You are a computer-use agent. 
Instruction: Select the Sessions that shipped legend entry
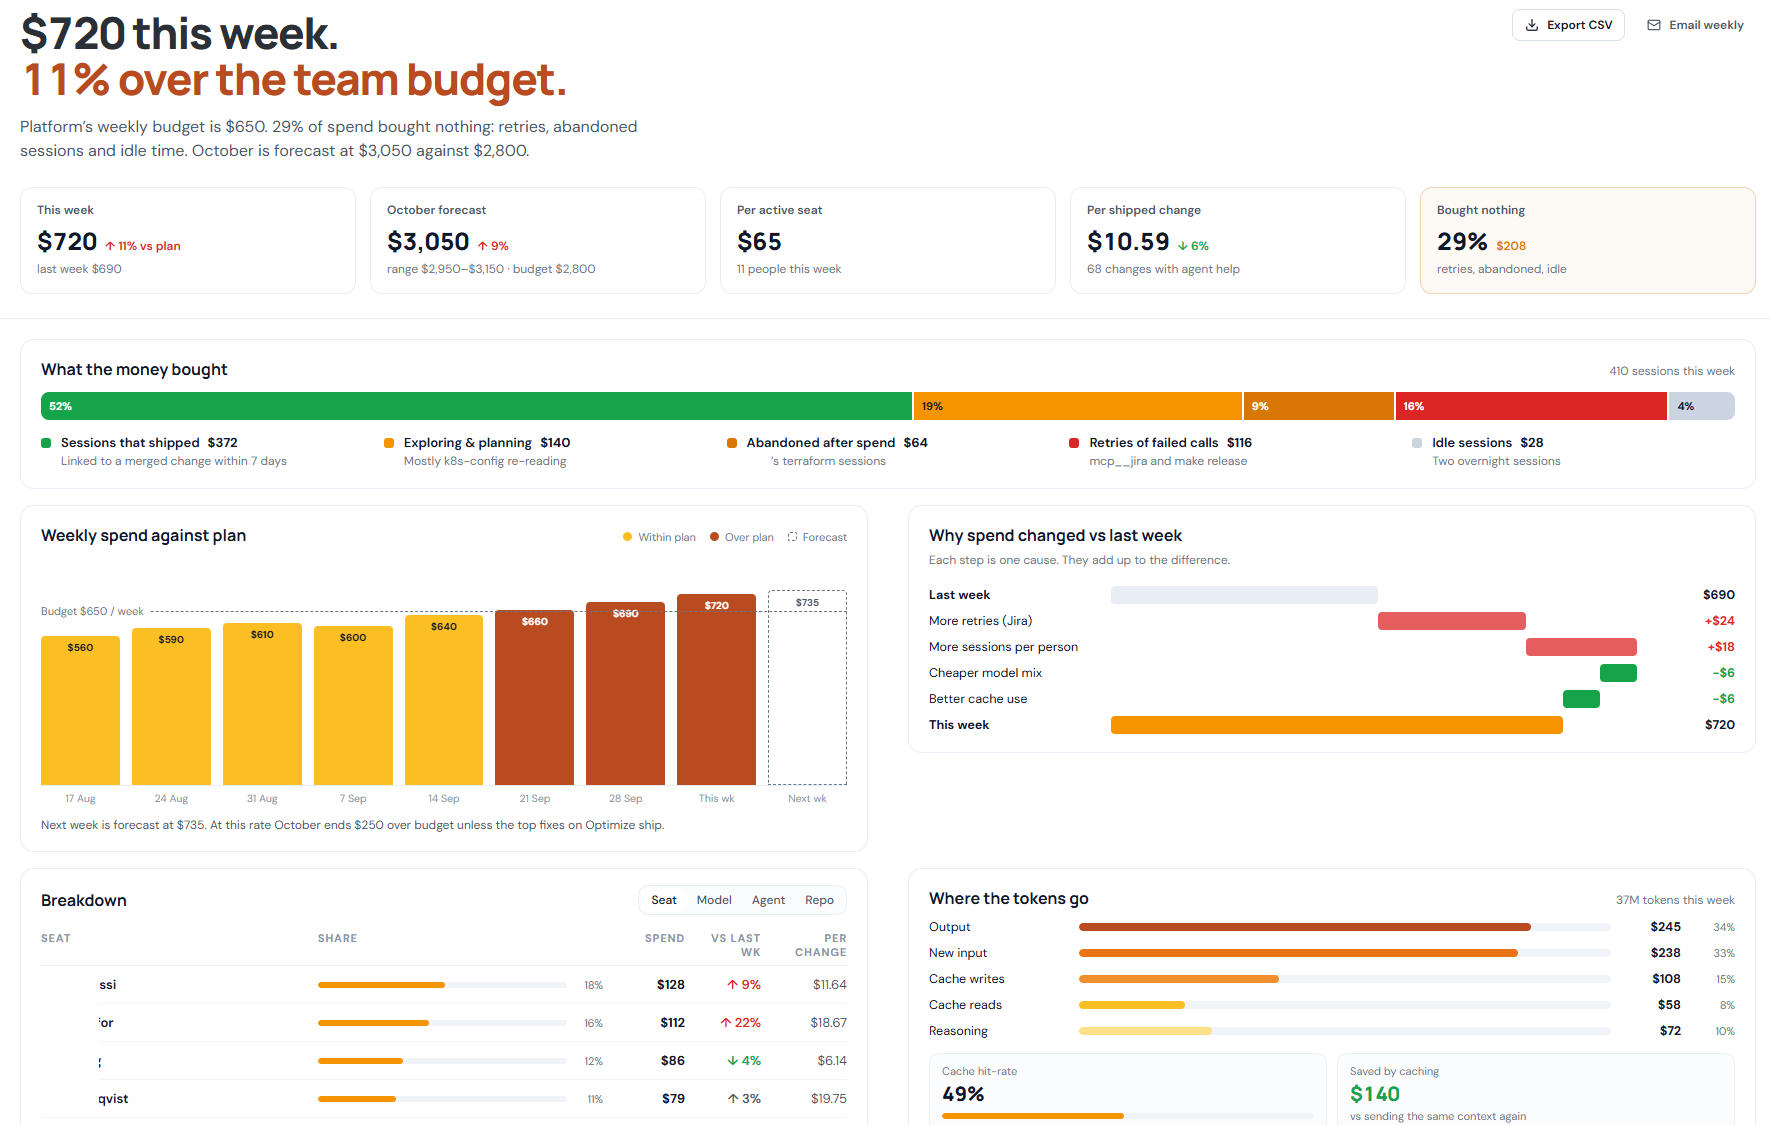coord(164,451)
